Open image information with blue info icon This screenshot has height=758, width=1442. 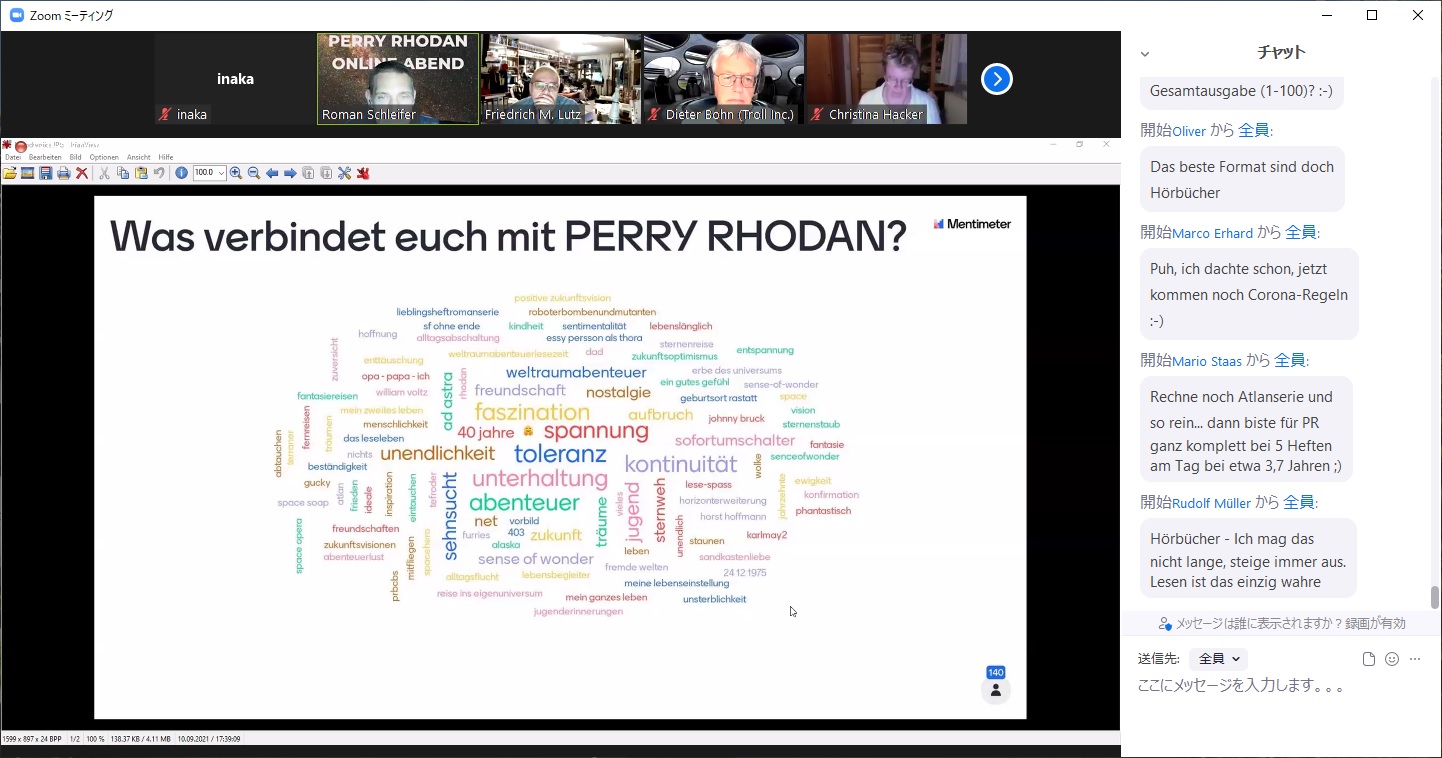181,173
